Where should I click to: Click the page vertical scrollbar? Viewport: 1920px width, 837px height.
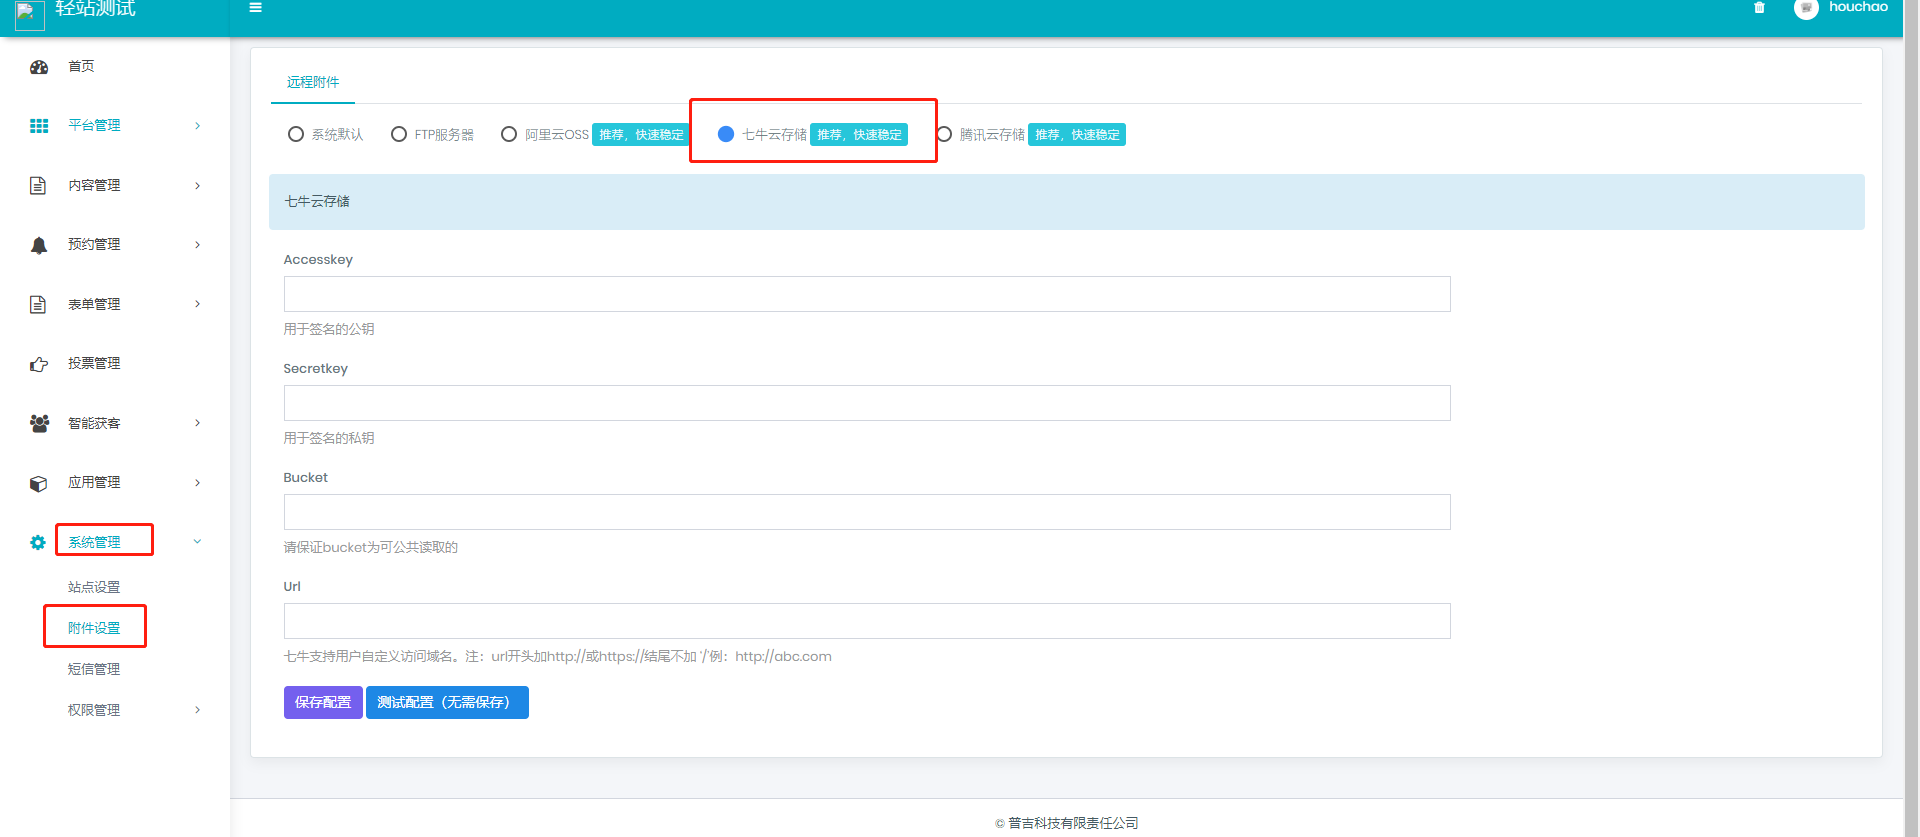tap(1911, 418)
